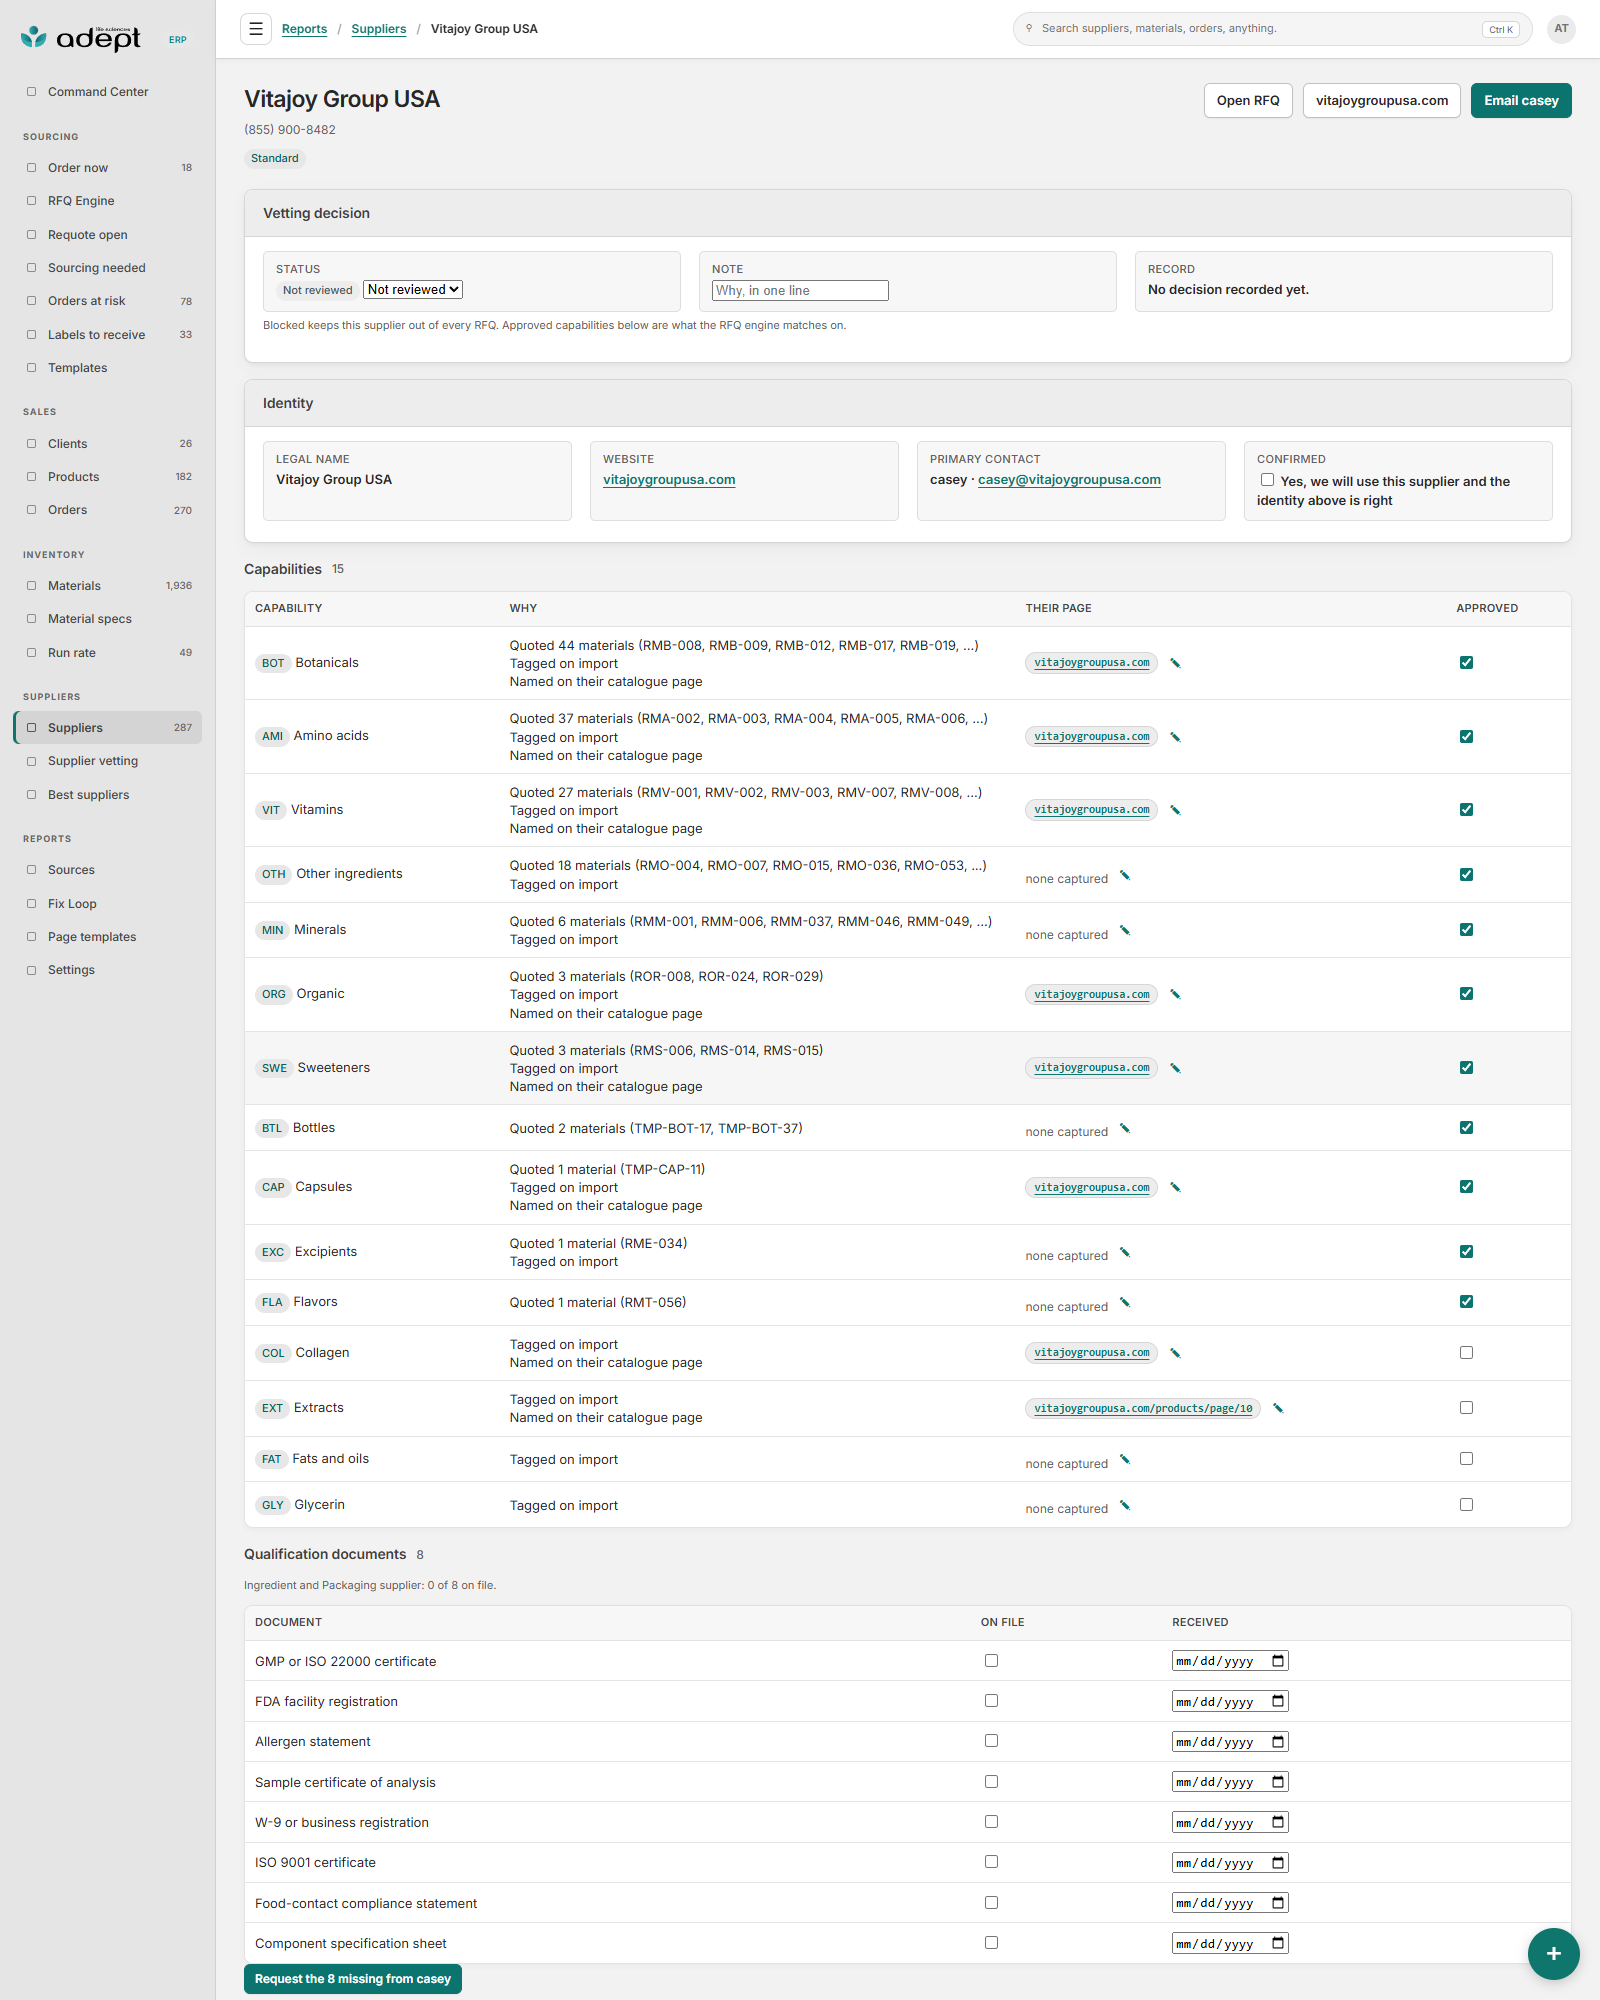The image size is (1600, 2000).
Task: Click the vetting note input field
Action: [x=800, y=290]
